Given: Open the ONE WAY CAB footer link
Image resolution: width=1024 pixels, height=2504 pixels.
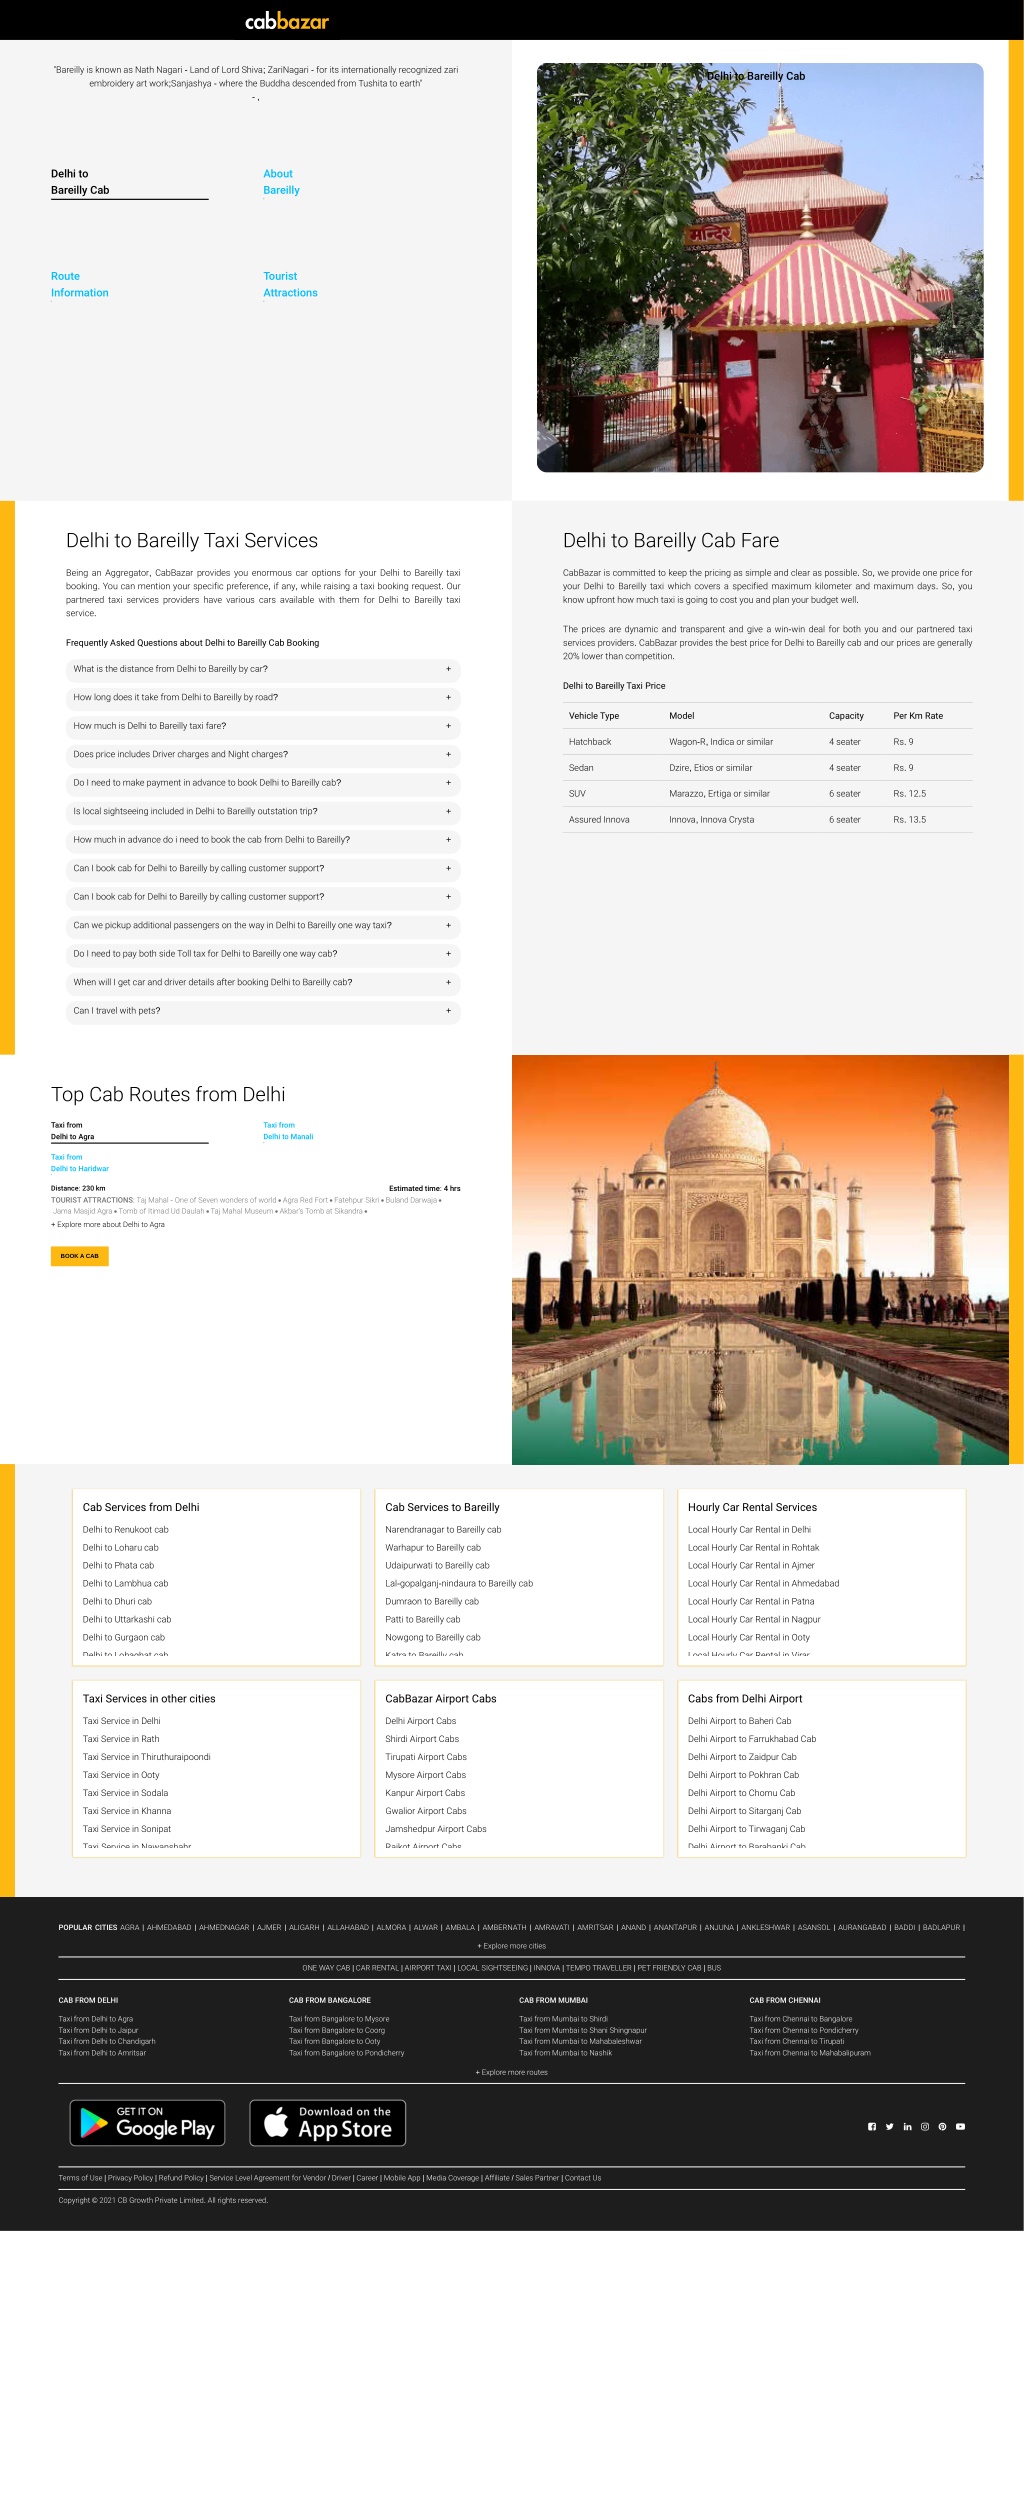Looking at the screenshot, I should pyautogui.click(x=326, y=1967).
